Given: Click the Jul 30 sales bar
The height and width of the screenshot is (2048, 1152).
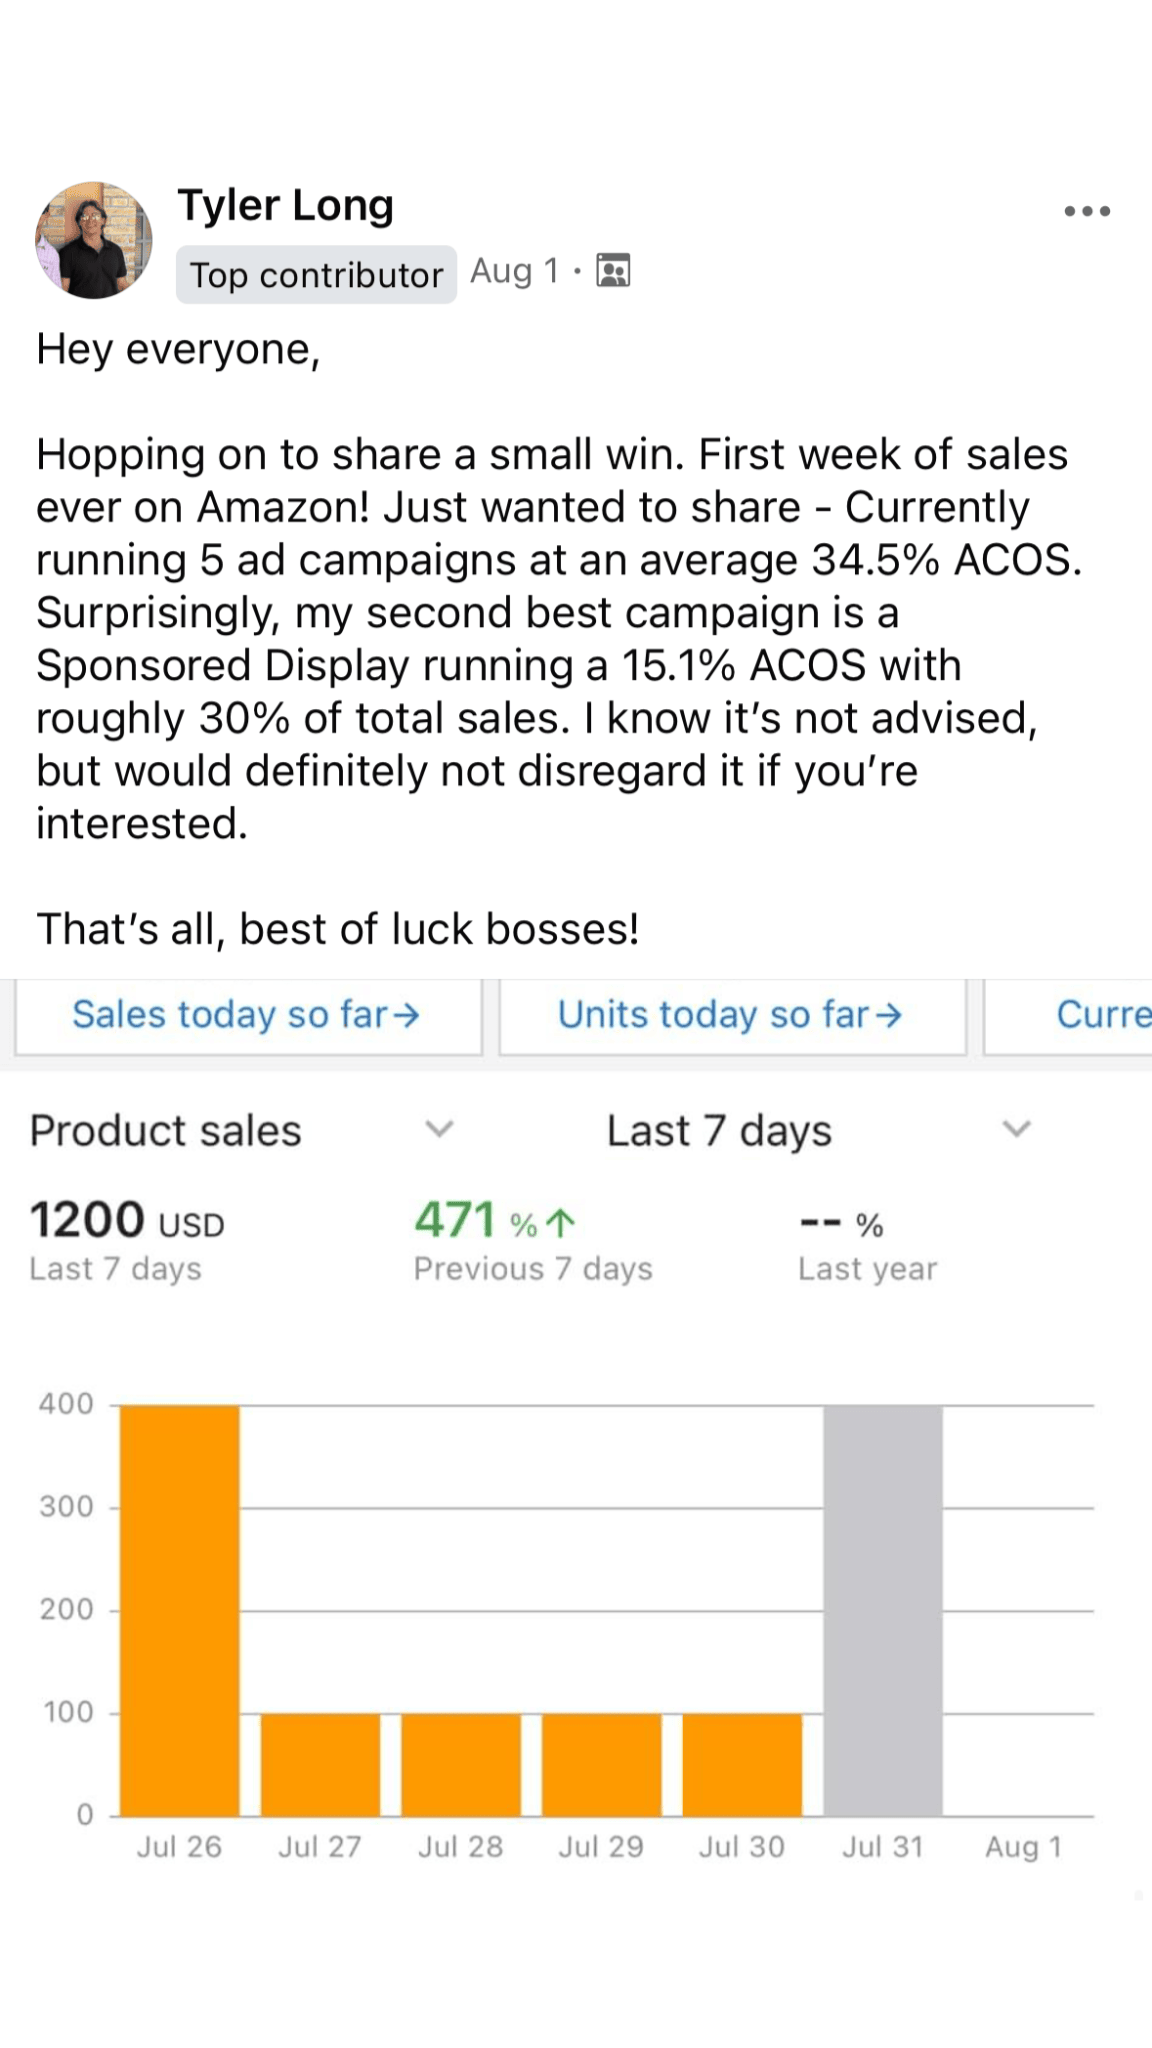Looking at the screenshot, I should [x=743, y=1764].
